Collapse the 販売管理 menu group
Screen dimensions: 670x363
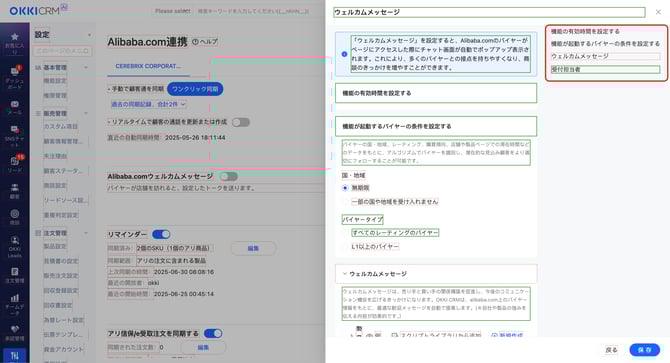(x=85, y=114)
